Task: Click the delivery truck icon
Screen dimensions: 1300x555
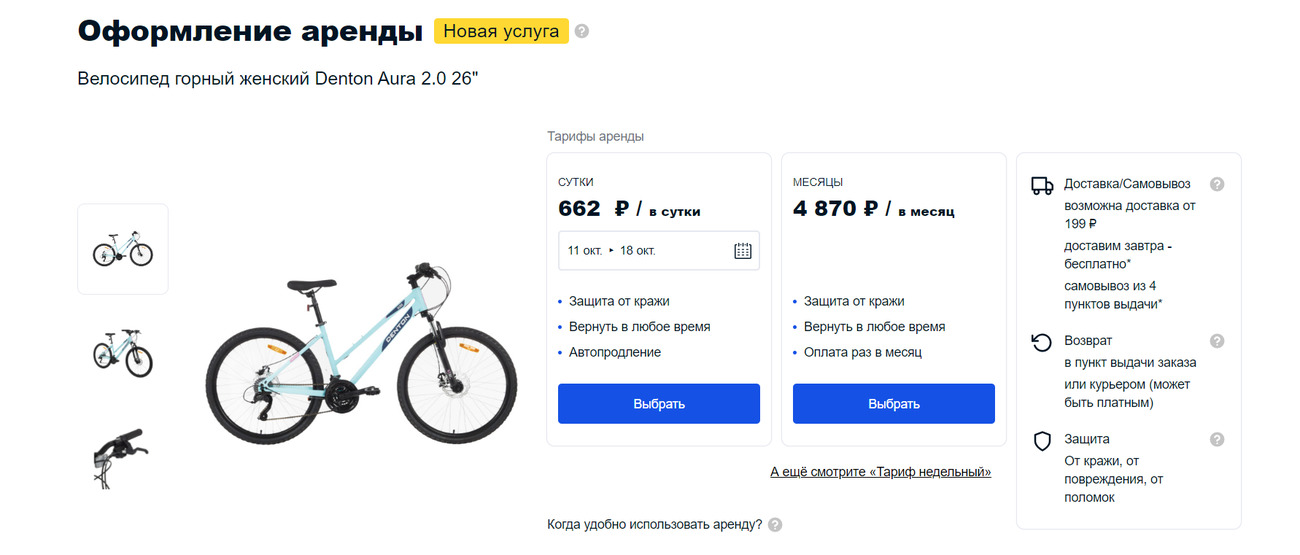Action: point(1042,185)
